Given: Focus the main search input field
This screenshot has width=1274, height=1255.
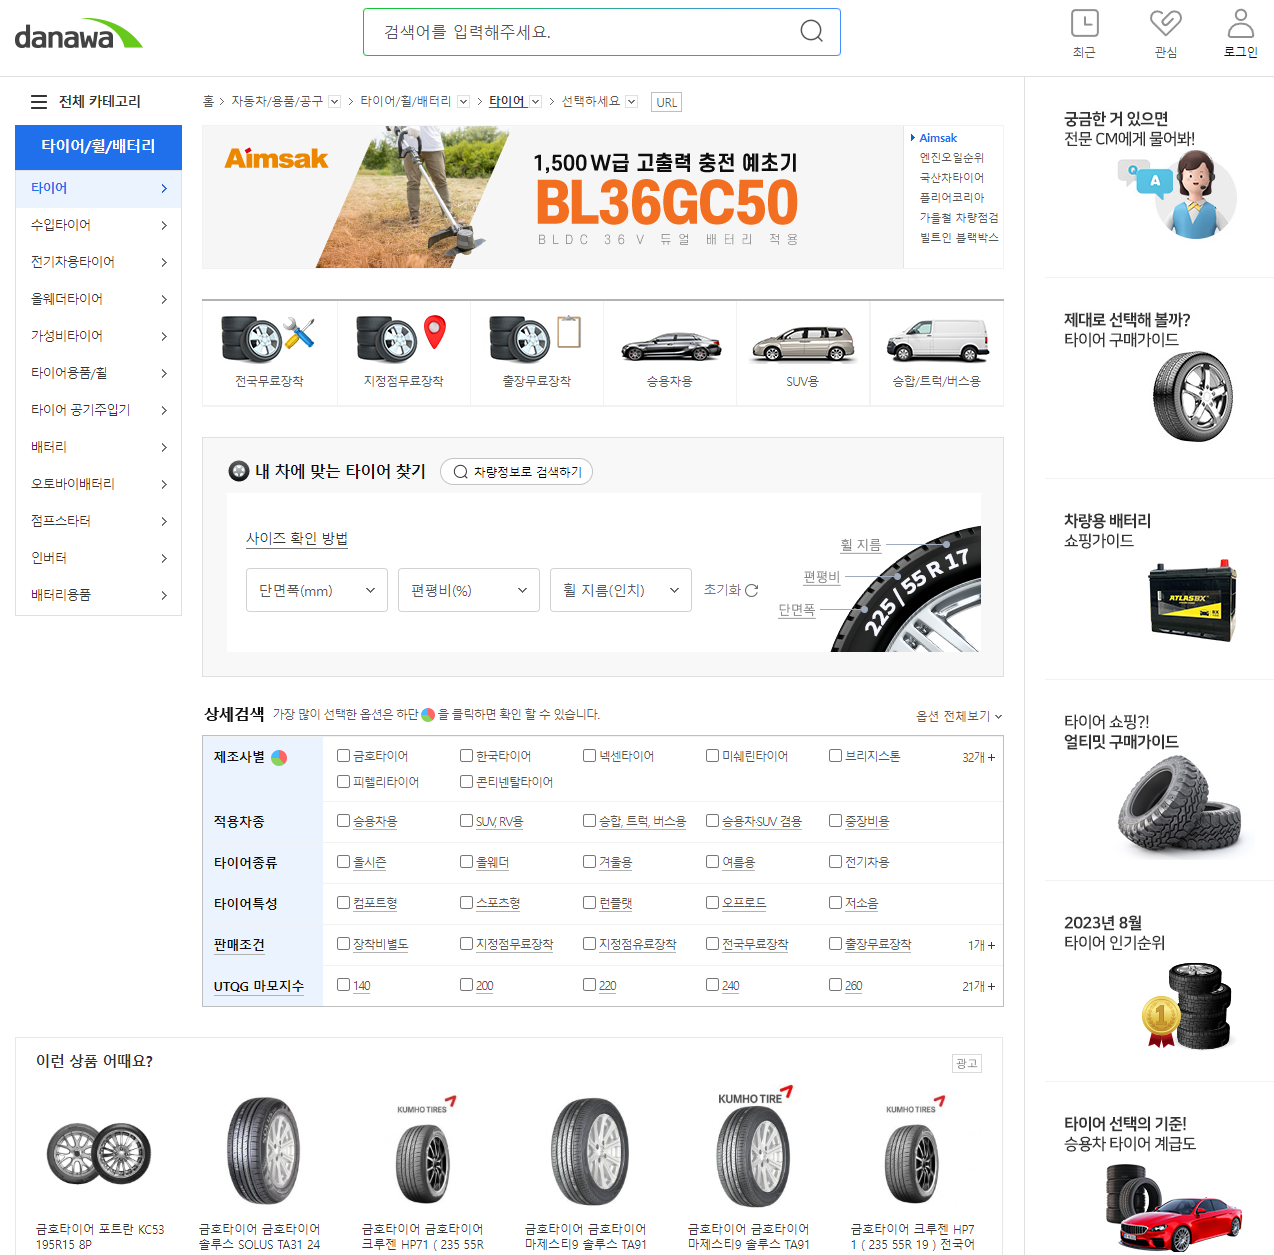Looking at the screenshot, I should (580, 32).
